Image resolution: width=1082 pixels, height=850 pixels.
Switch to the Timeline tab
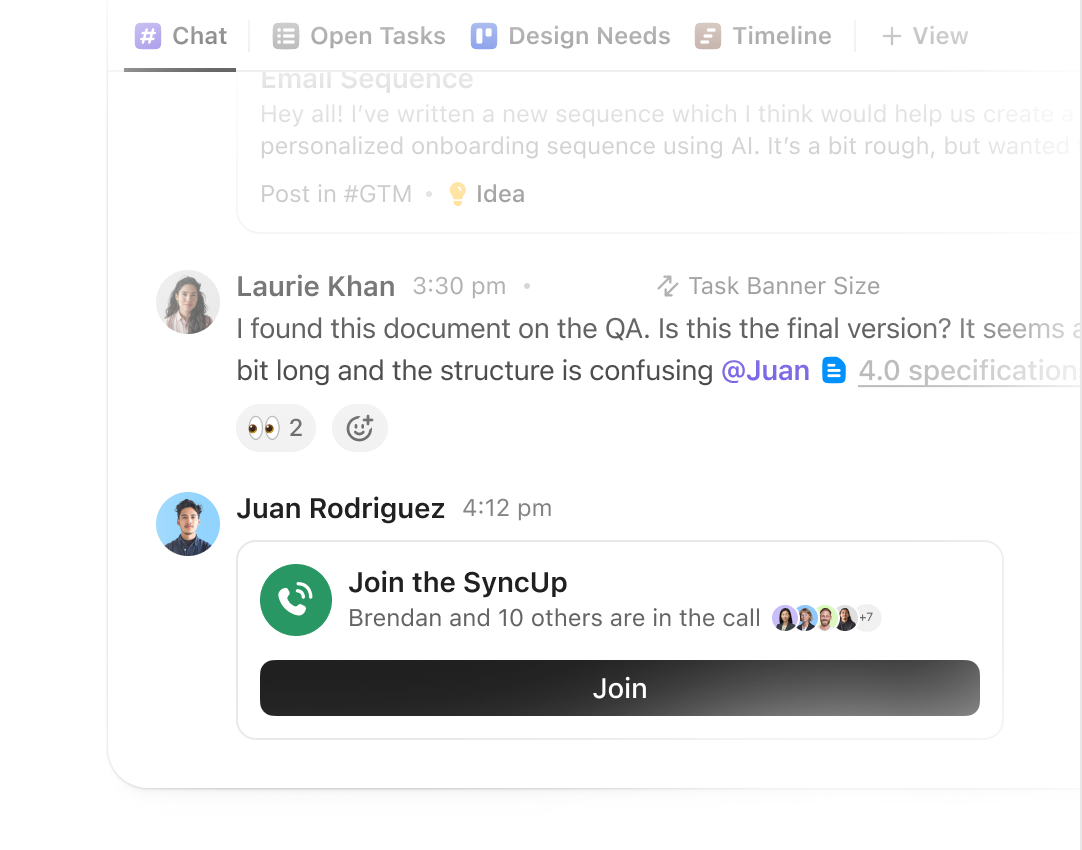coord(763,35)
